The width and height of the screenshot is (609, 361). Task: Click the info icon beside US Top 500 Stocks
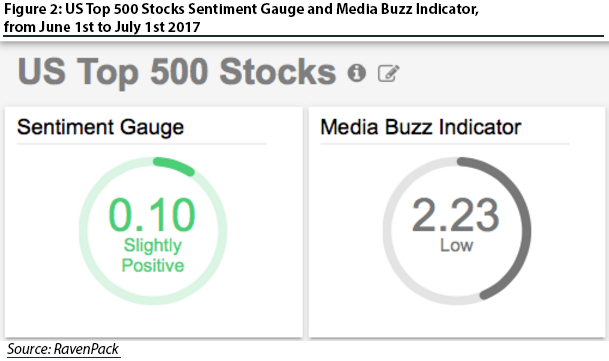pos(357,73)
